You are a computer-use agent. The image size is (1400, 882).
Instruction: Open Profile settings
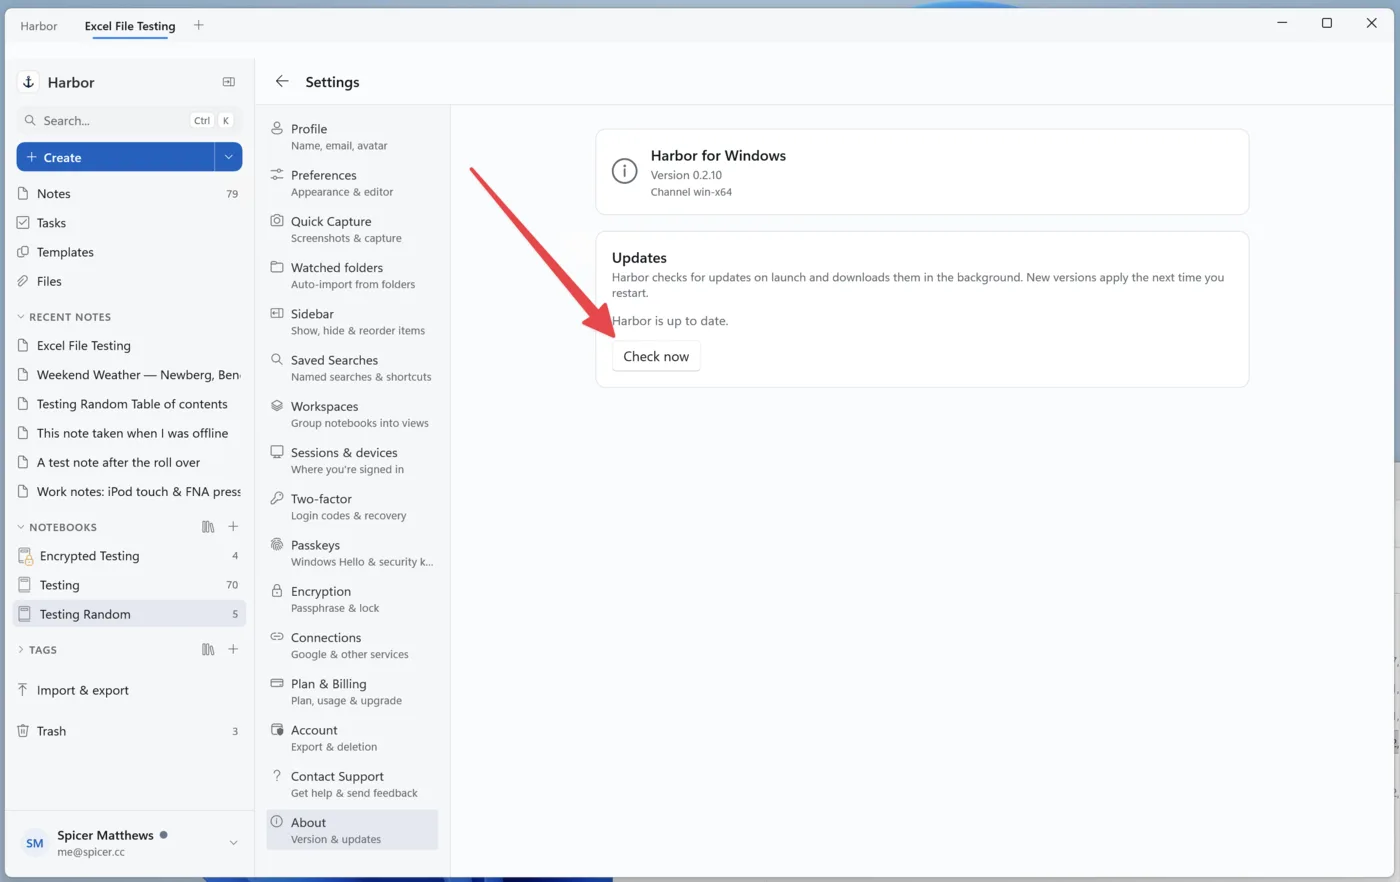[x=352, y=137]
